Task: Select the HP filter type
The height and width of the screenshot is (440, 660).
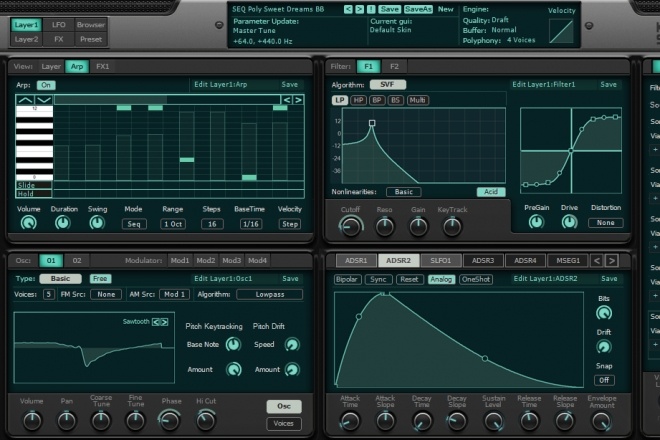Action: [359, 100]
